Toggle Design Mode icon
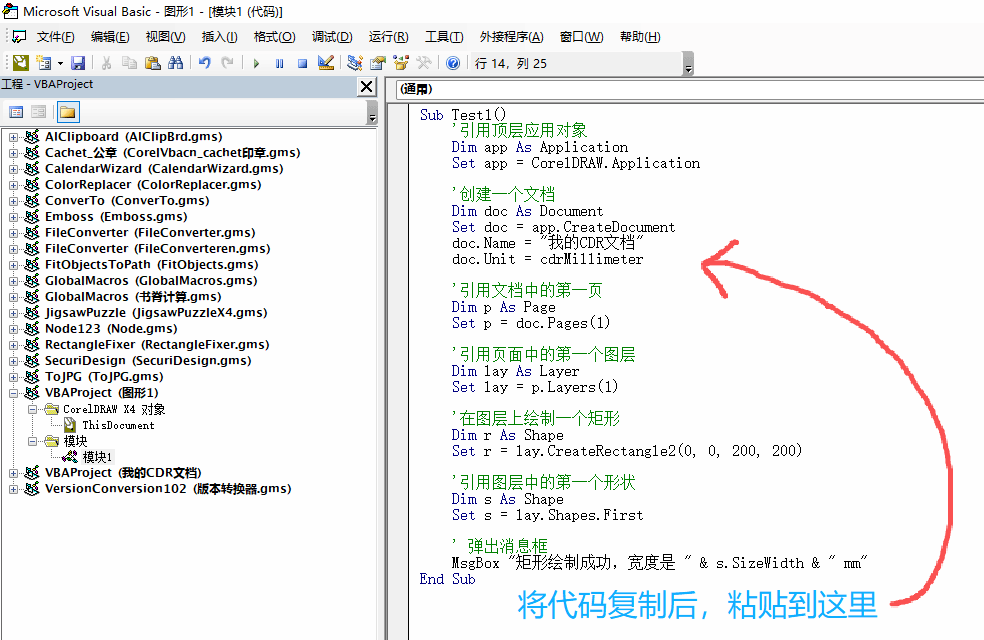The height and width of the screenshot is (640, 984). tap(326, 63)
